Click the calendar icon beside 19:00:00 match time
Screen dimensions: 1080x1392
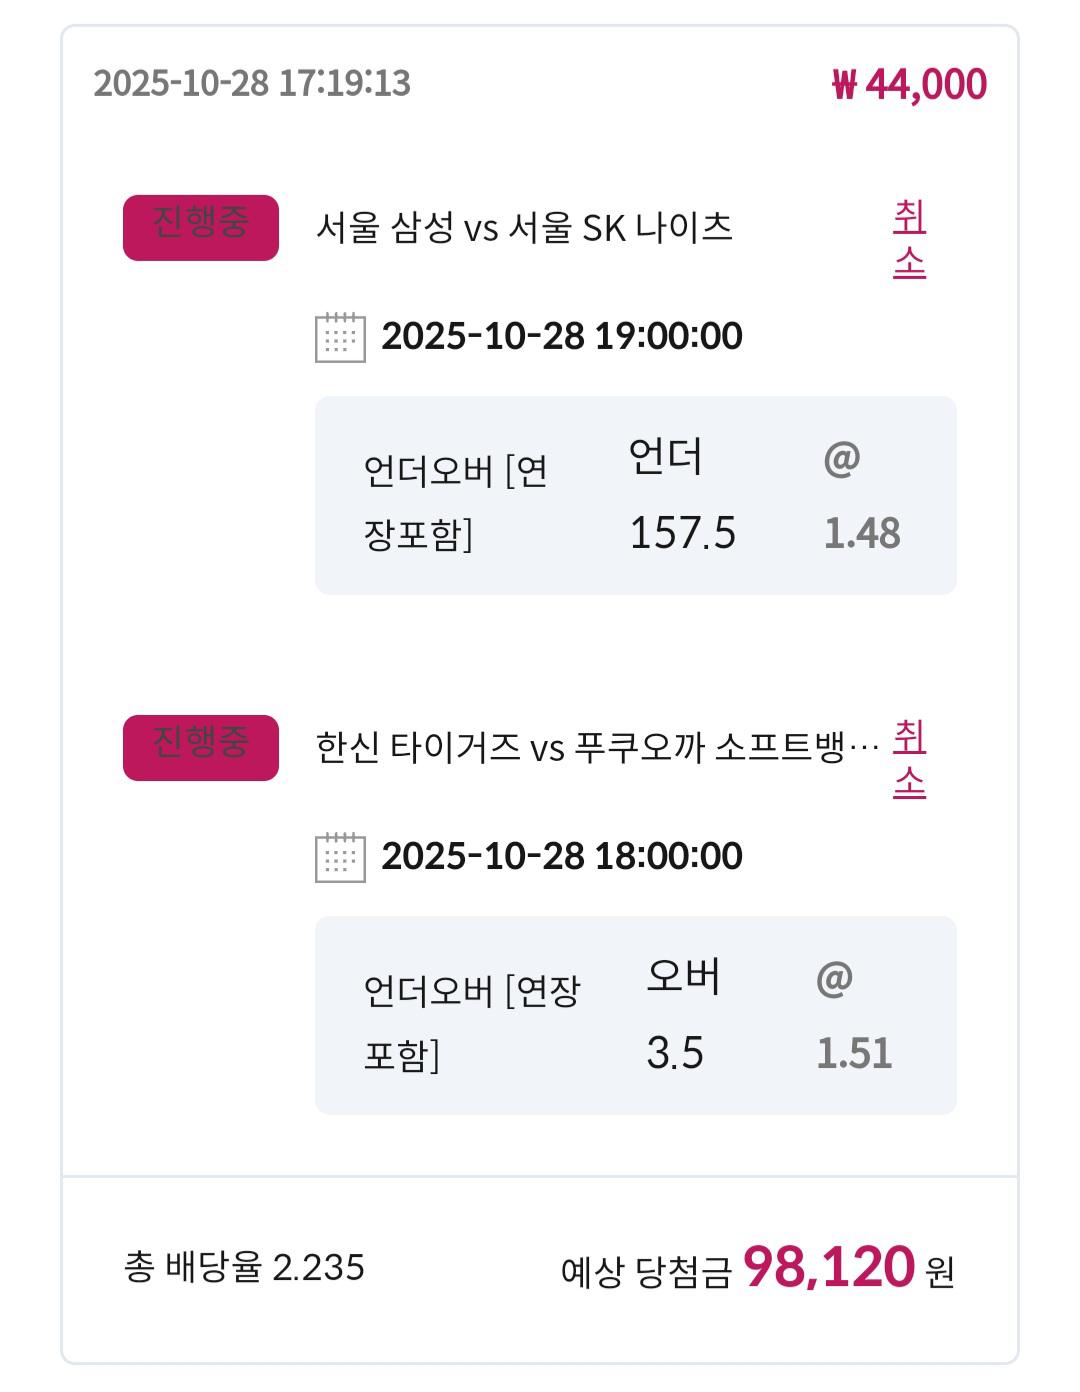tap(340, 337)
